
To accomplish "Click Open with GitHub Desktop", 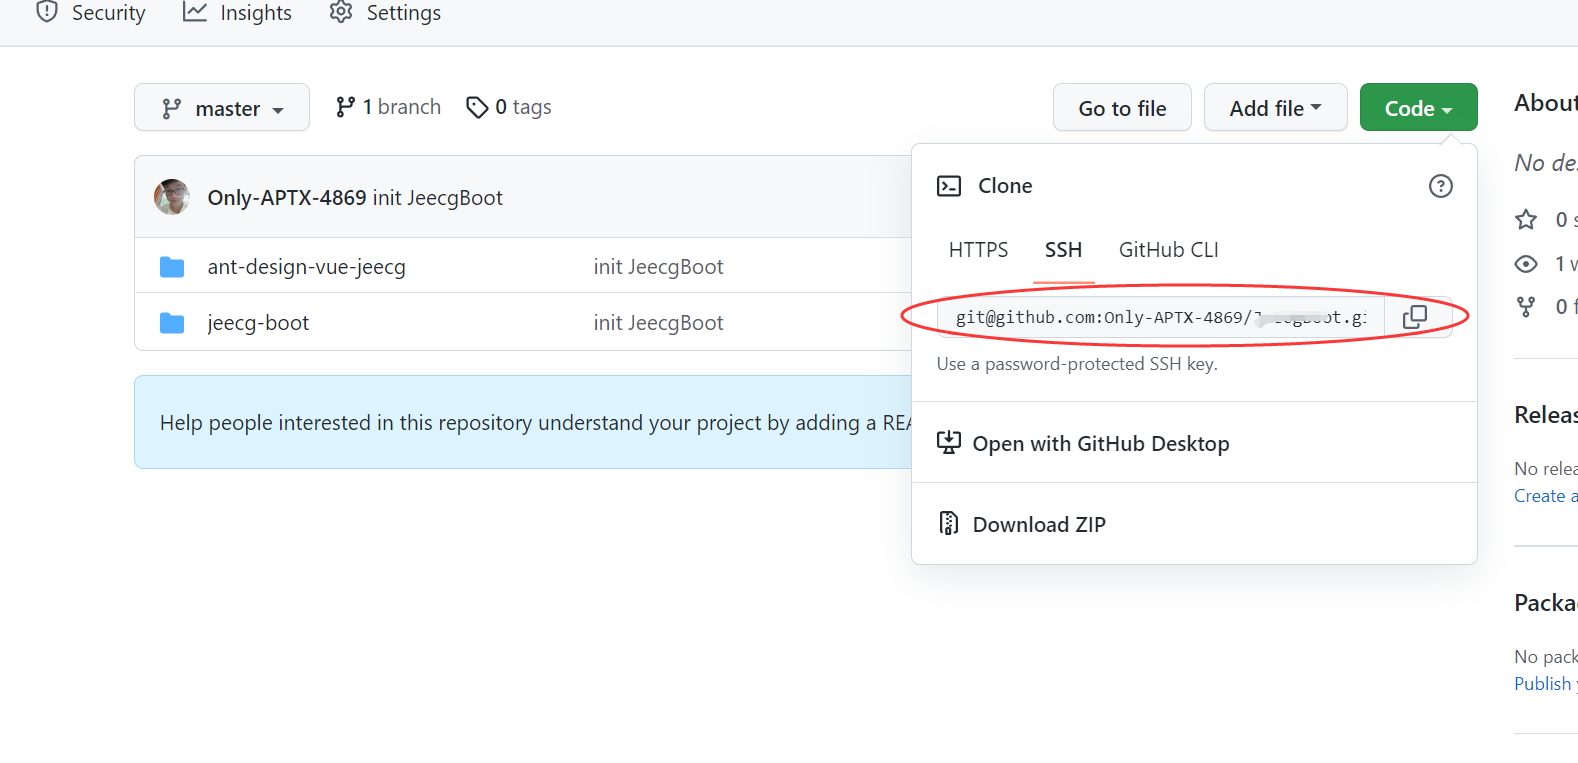I will (x=1100, y=444).
